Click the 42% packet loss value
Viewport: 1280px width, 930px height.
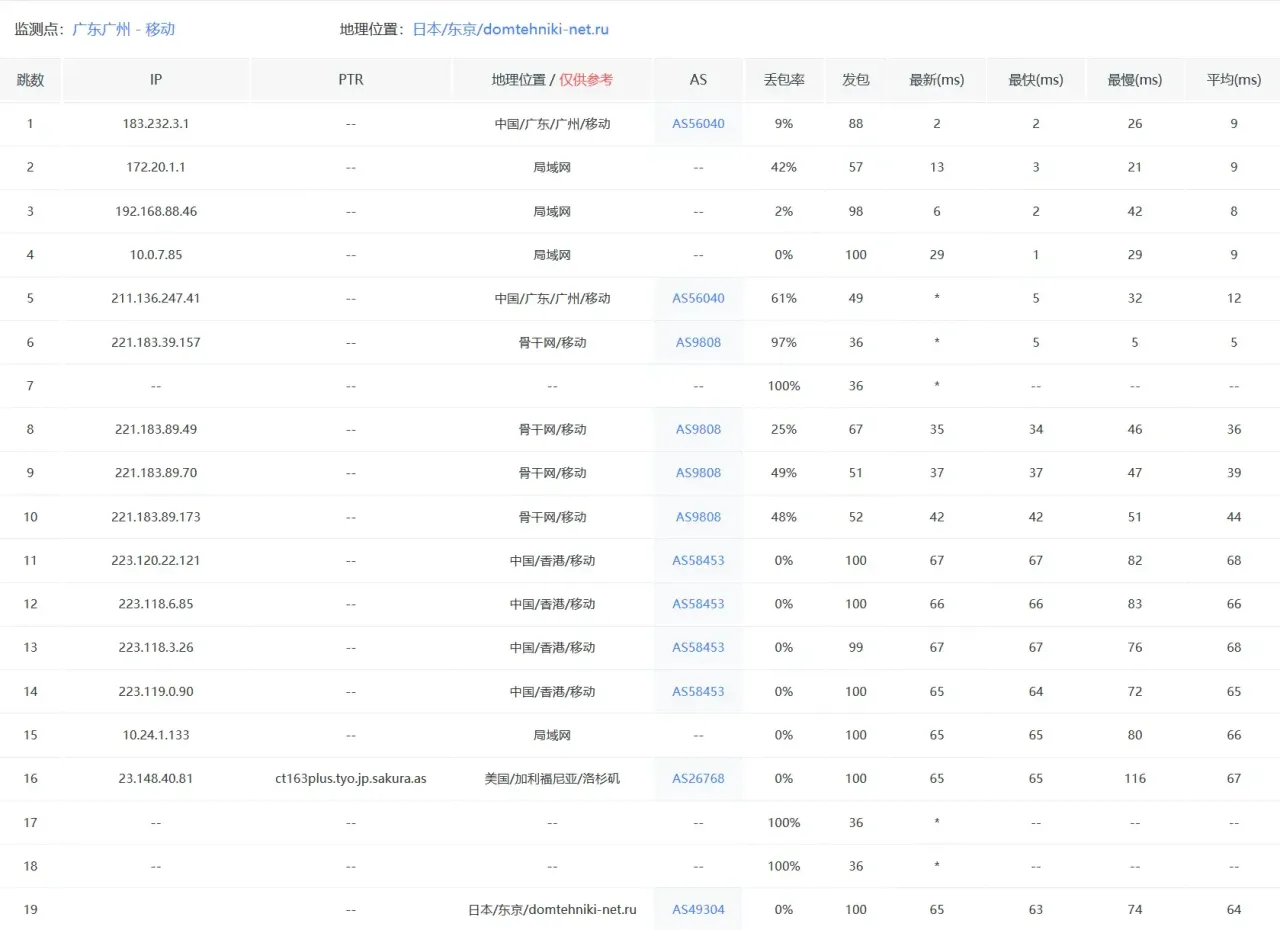click(784, 167)
